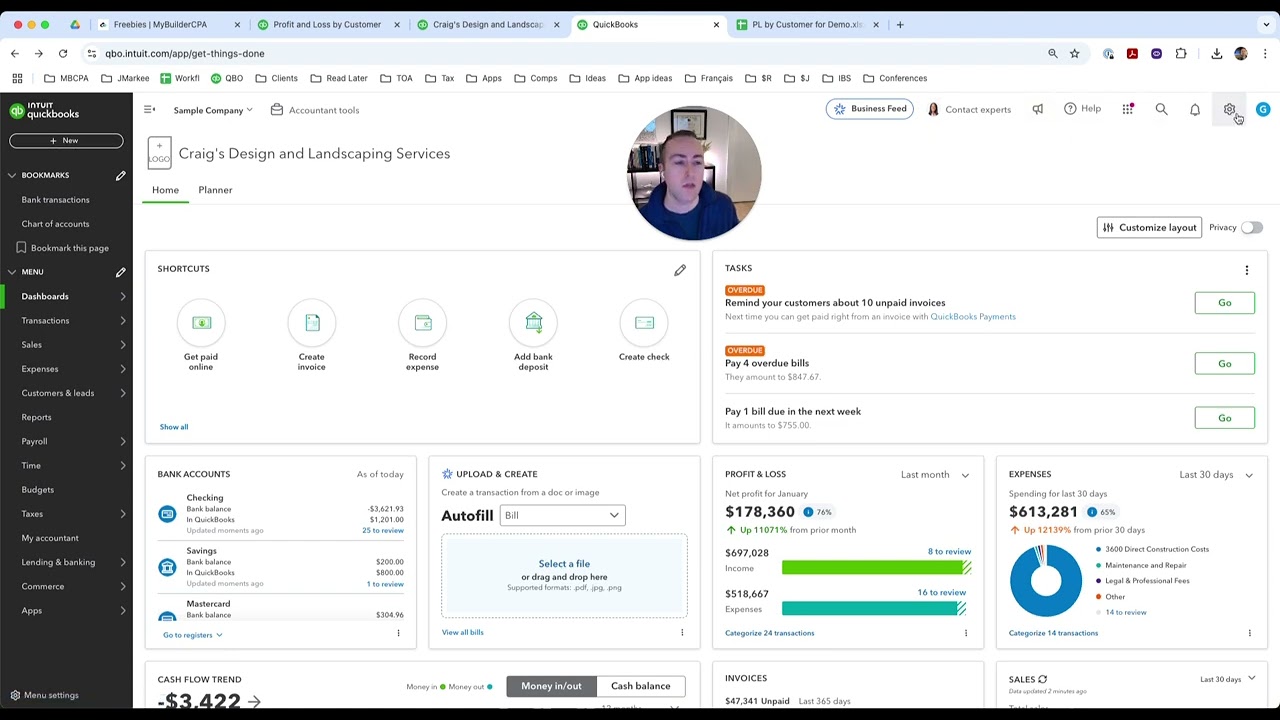1280x720 pixels.
Task: Click Go for overdue bills task
Action: (x=1224, y=364)
